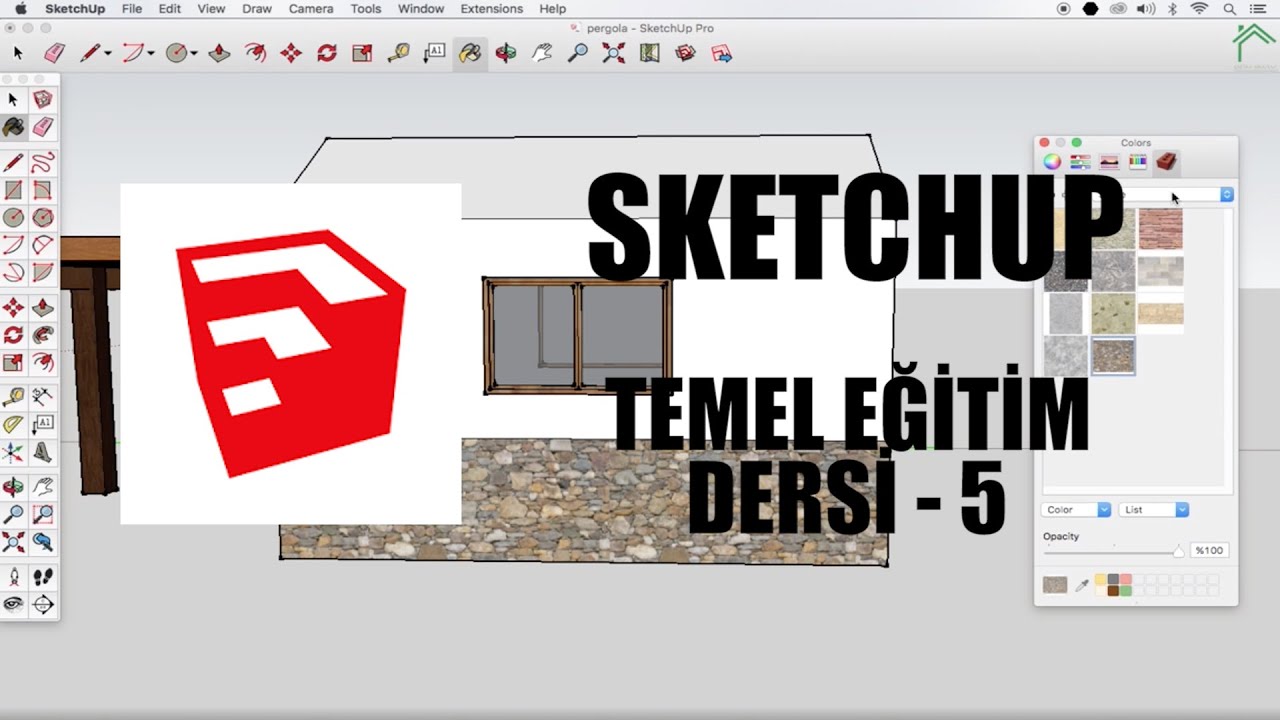Click the current material swatch beside eyedropper
Image resolution: width=1280 pixels, height=720 pixels.
click(x=1055, y=585)
